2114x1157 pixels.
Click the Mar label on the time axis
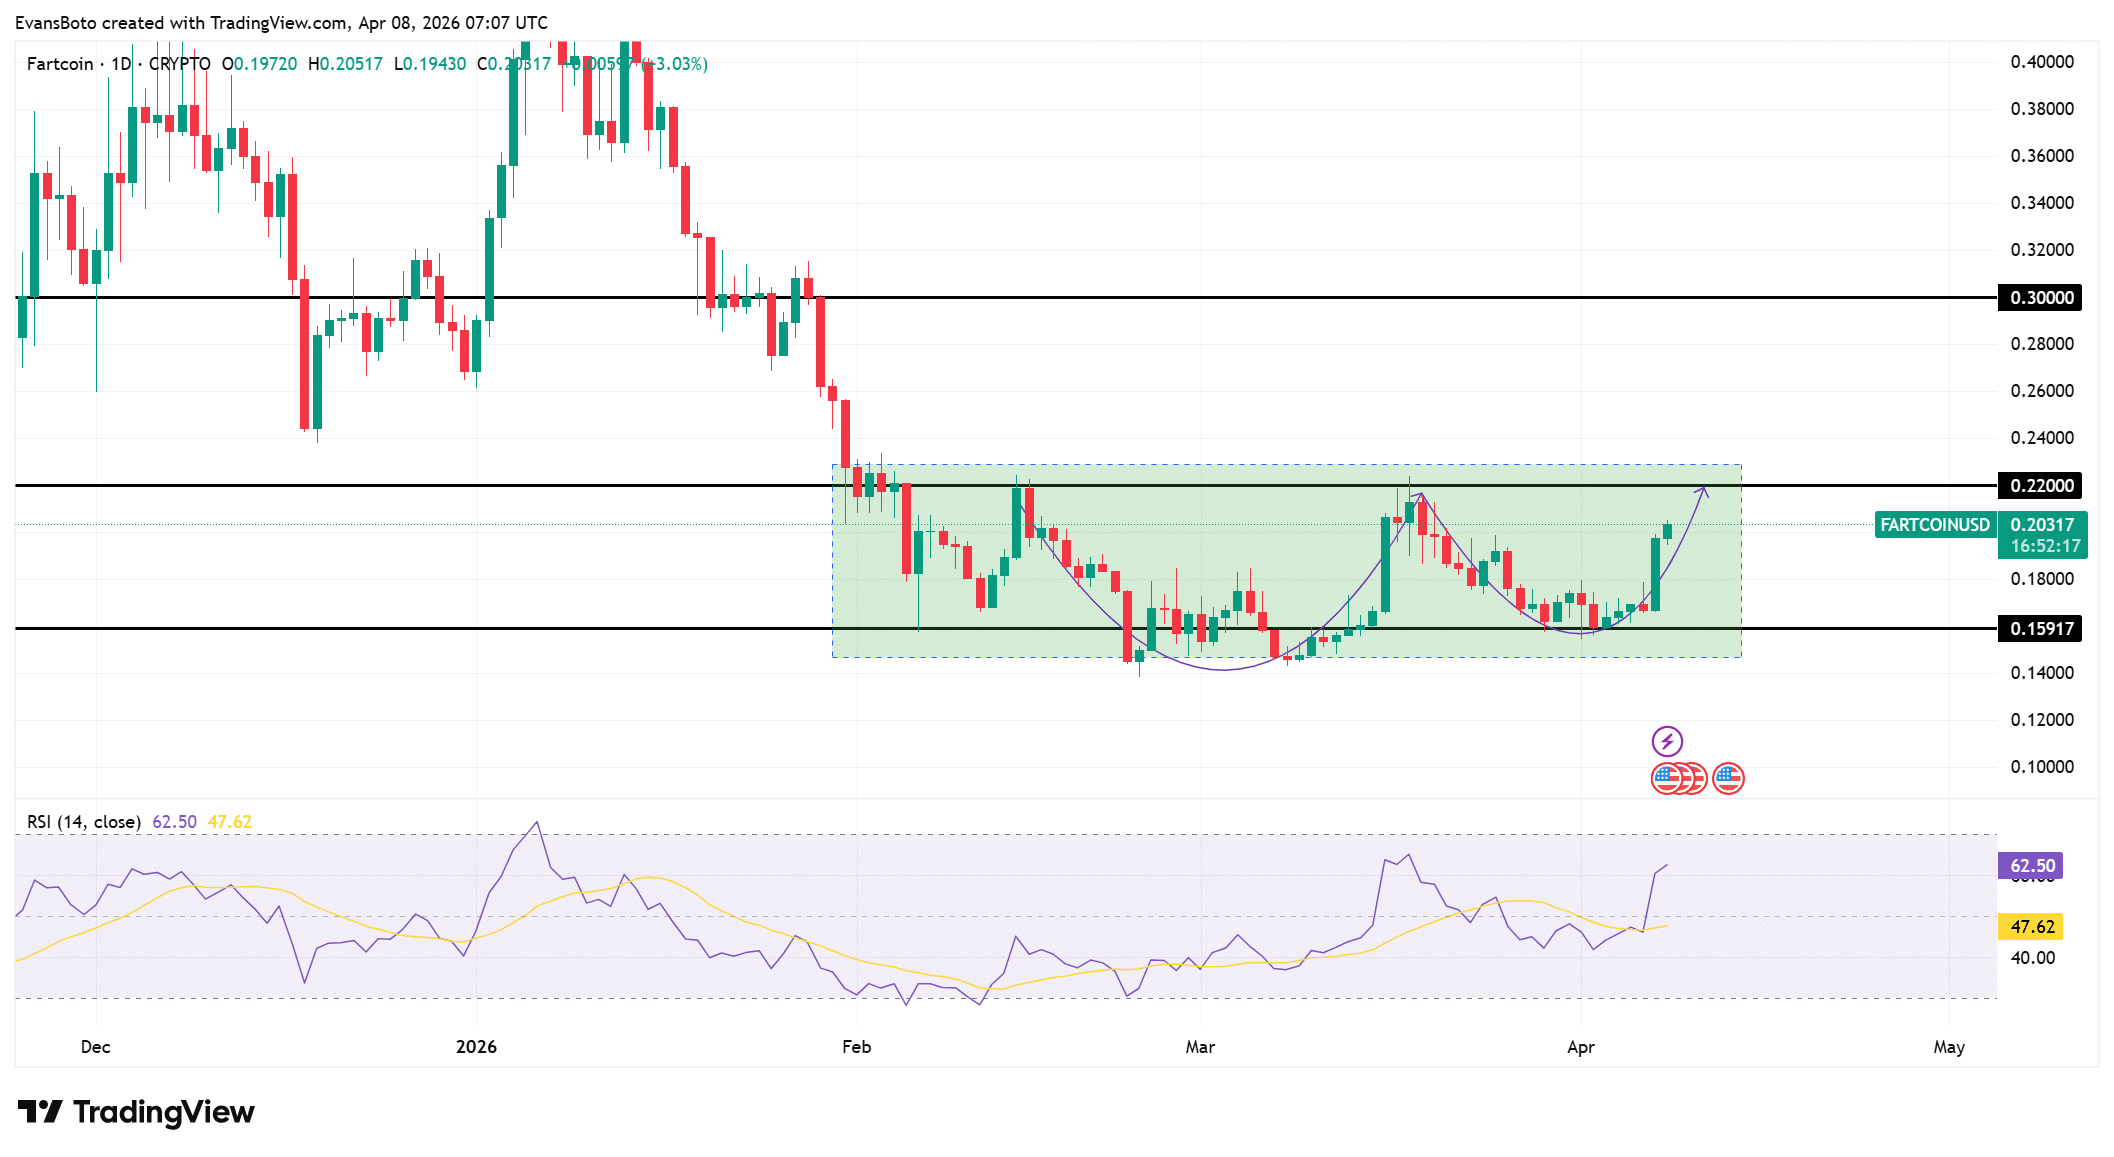click(1199, 1047)
